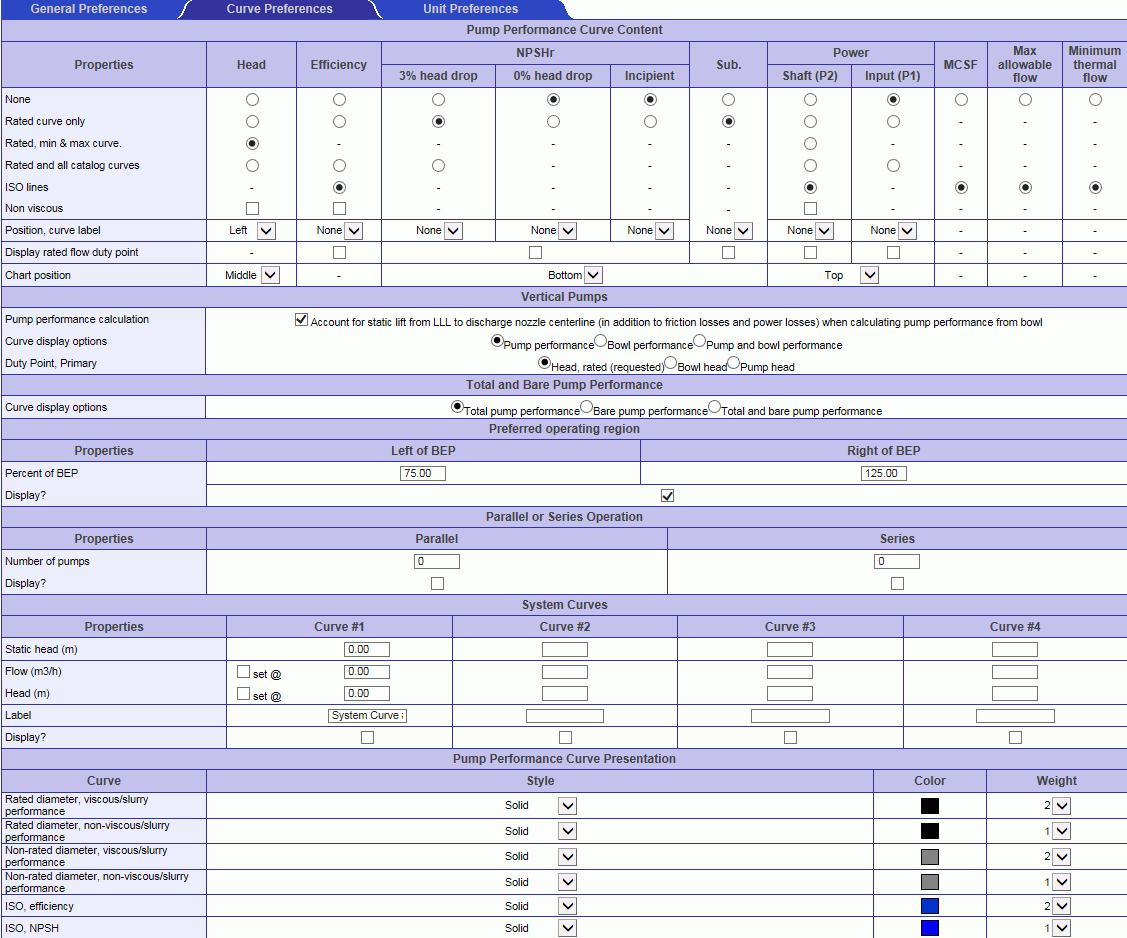
Task: Open Weight dropdown for ISO, NPSH
Action: click(1062, 929)
